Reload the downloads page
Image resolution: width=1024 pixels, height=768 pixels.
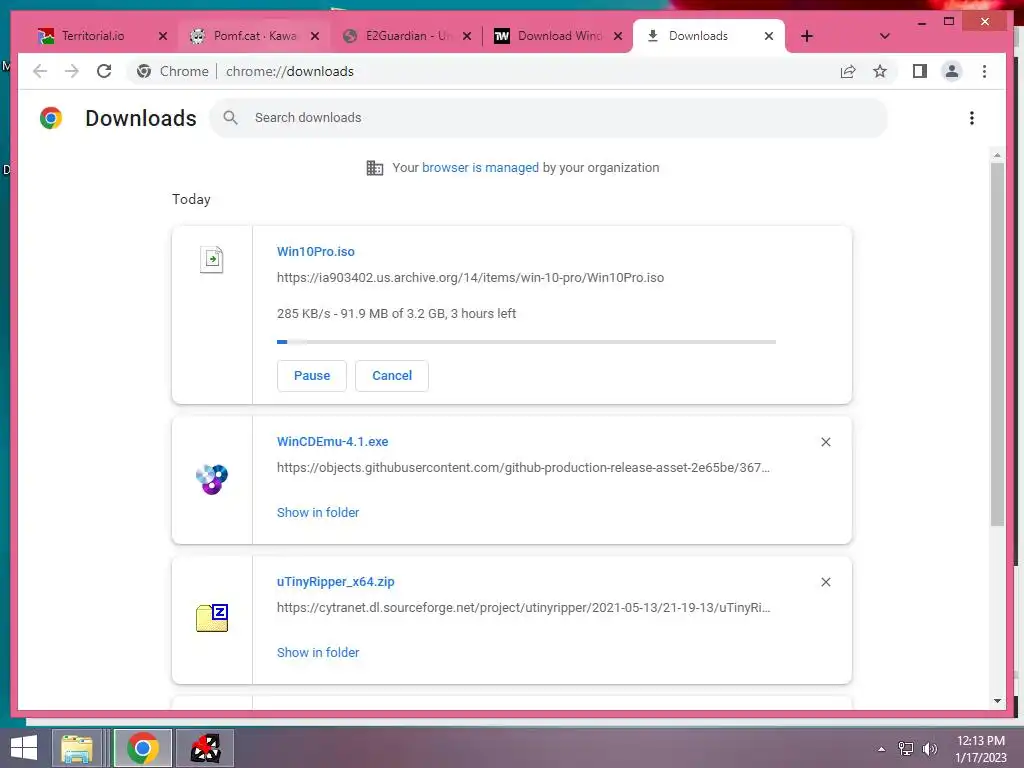point(104,71)
